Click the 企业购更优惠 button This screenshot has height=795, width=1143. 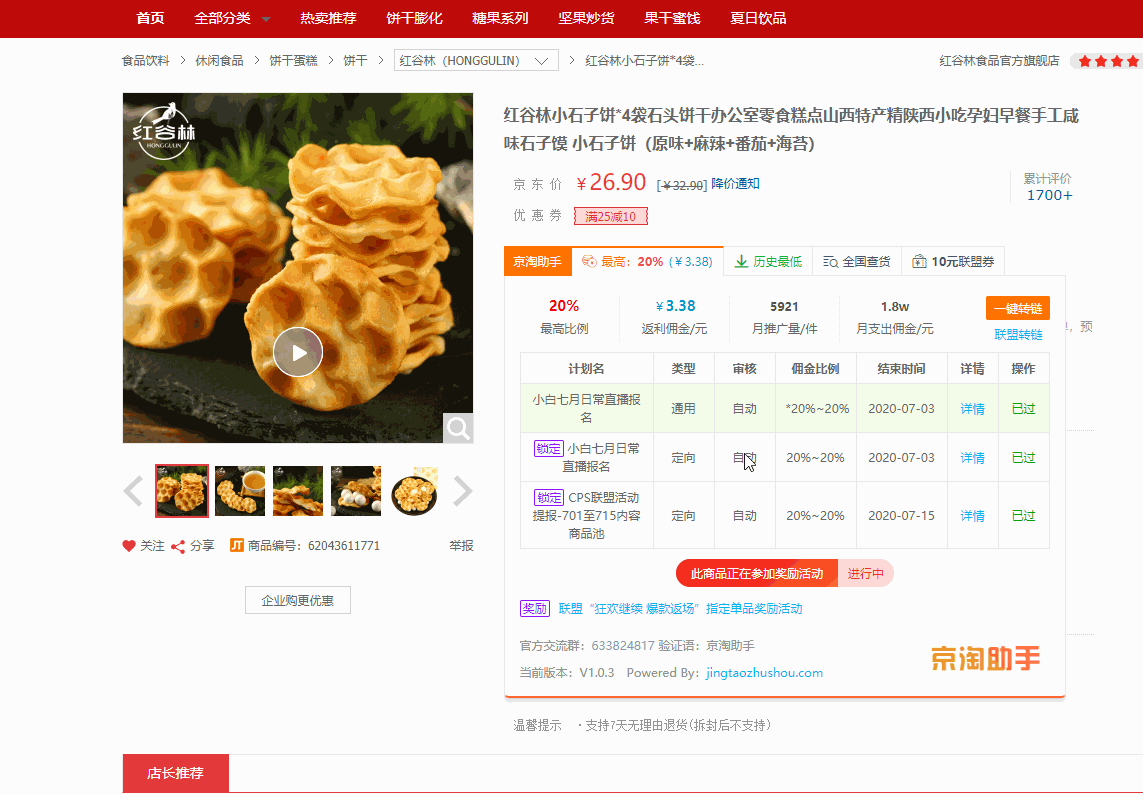(297, 600)
